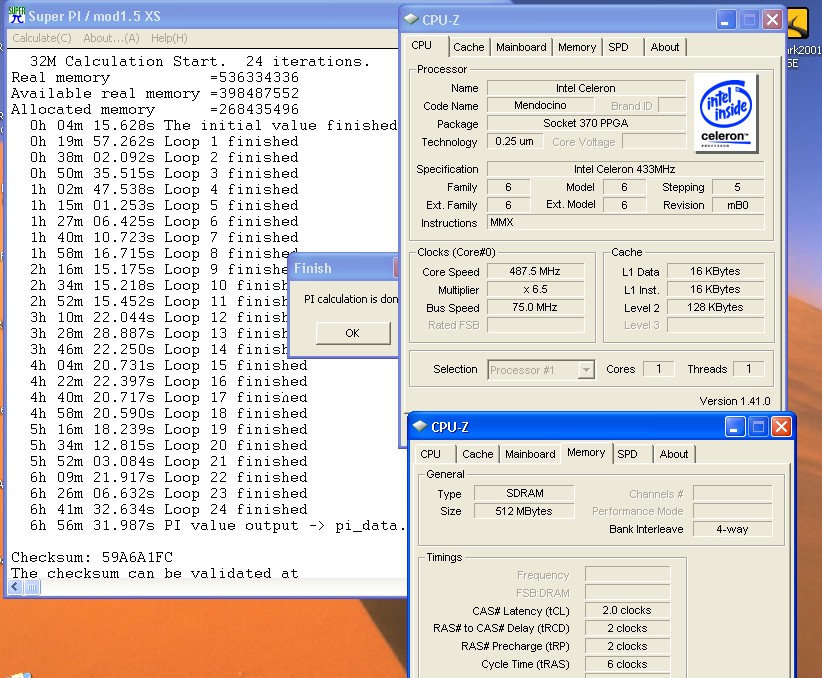Click the RAS# to CAS# Delay value 2 clocks
The image size is (822, 678).
627,628
